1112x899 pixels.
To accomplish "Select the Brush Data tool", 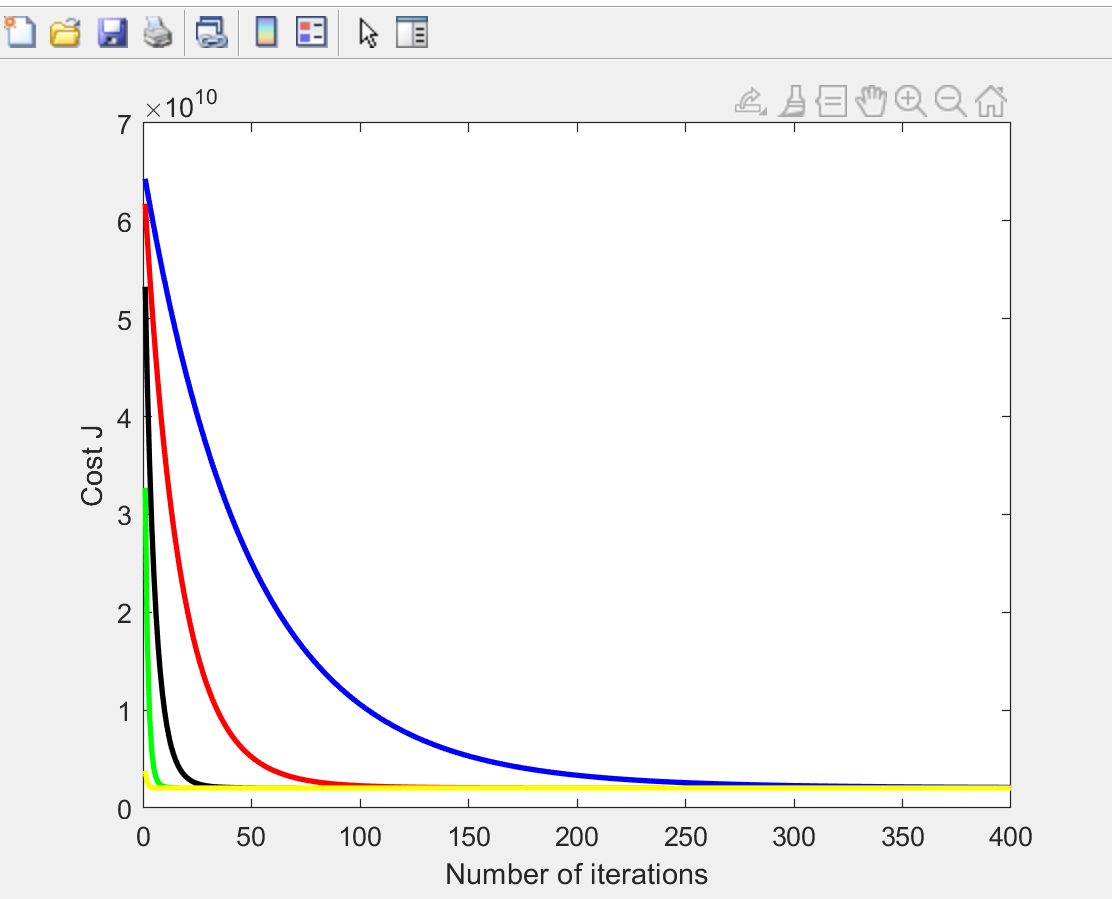I will coord(792,100).
